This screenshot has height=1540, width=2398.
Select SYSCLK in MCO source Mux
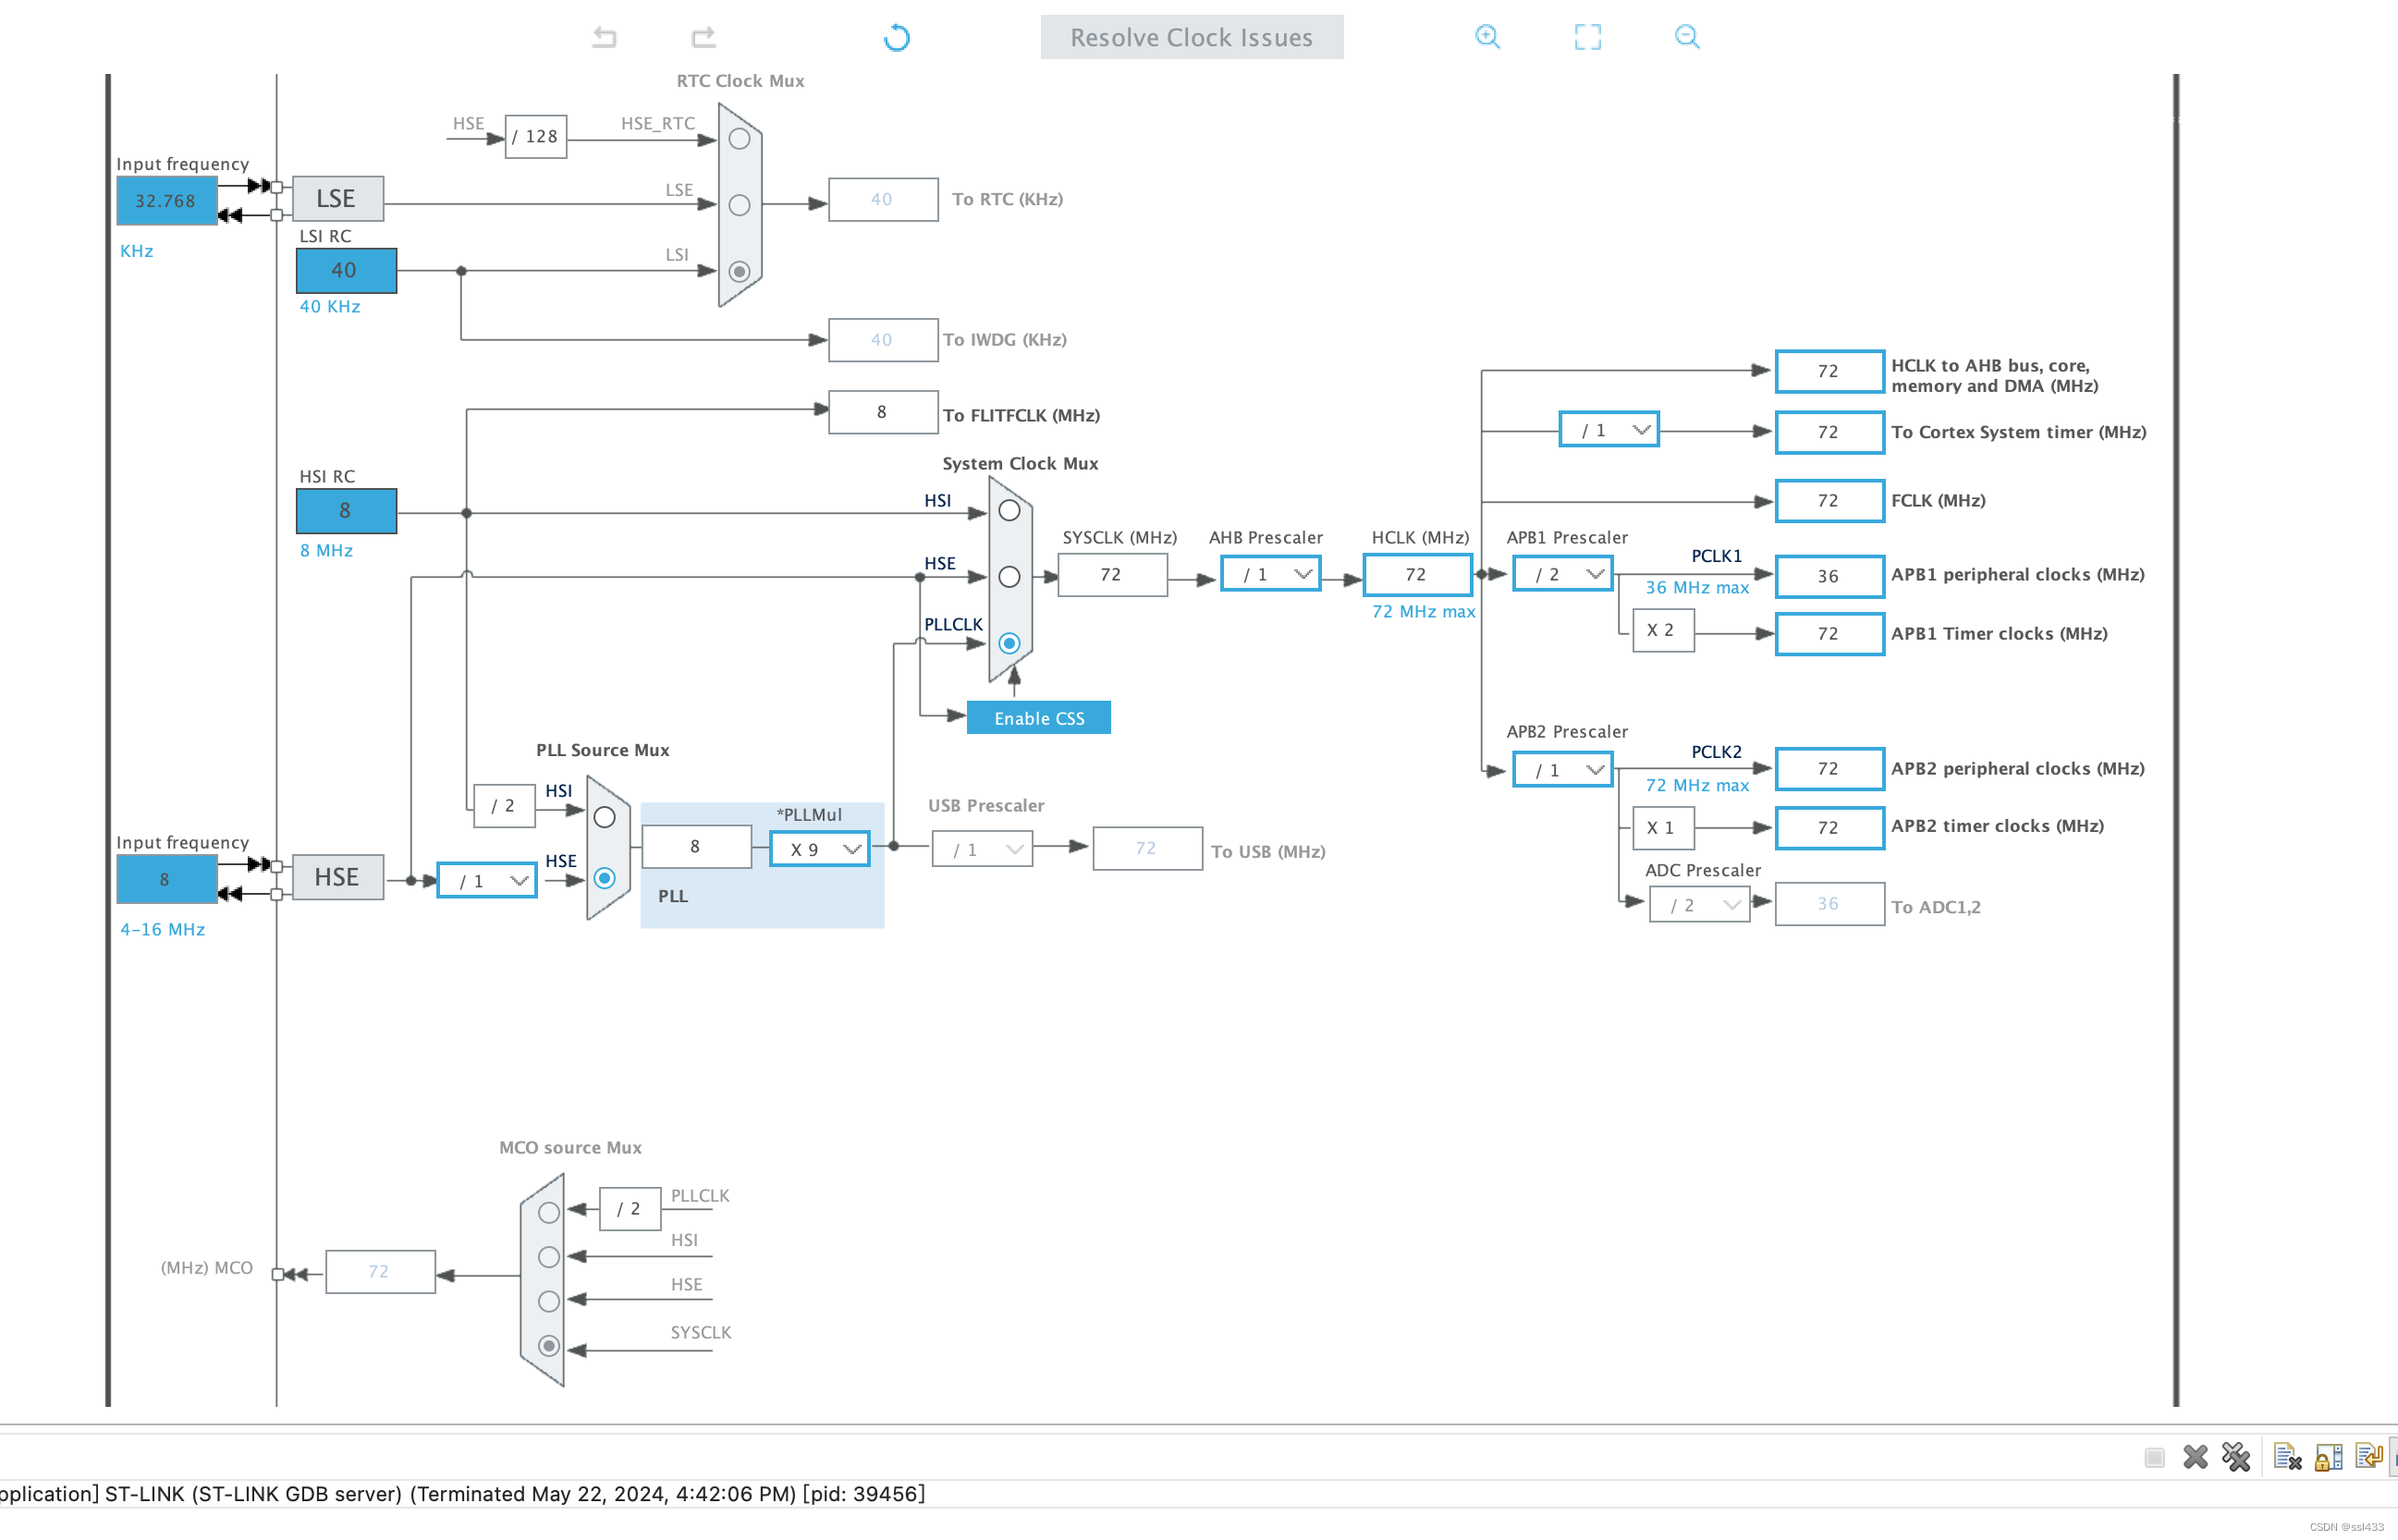pos(548,1346)
